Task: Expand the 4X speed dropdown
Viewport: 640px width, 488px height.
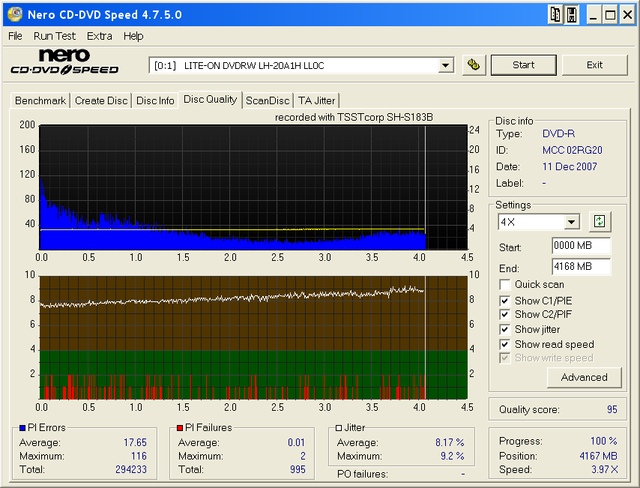Action: point(571,222)
